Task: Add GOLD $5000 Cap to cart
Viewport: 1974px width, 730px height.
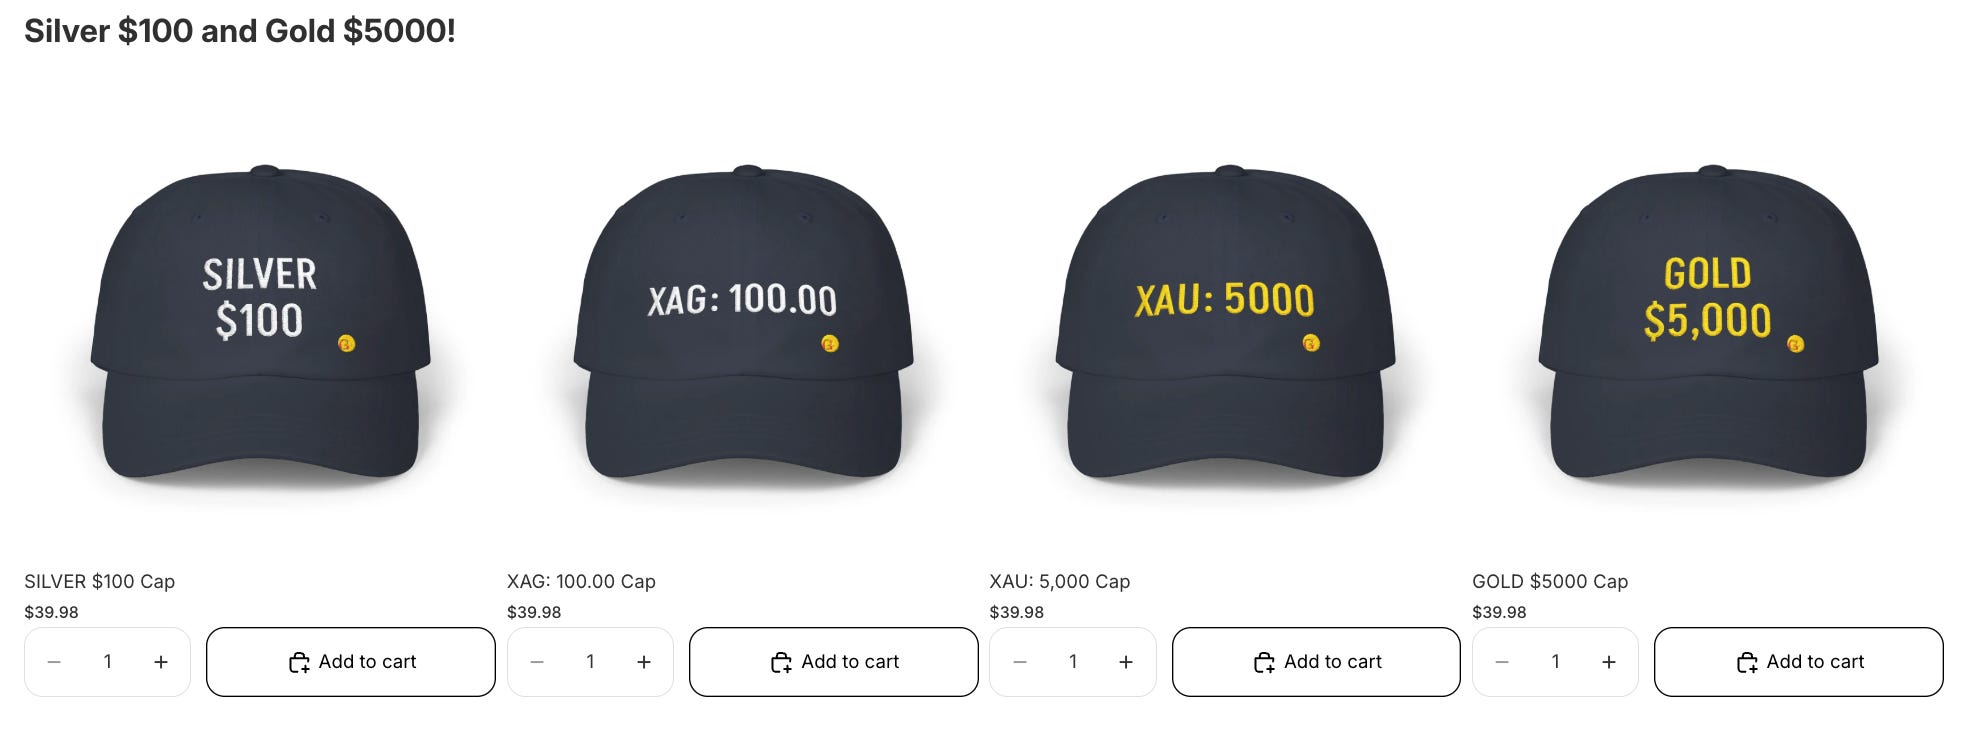Action: (1799, 662)
